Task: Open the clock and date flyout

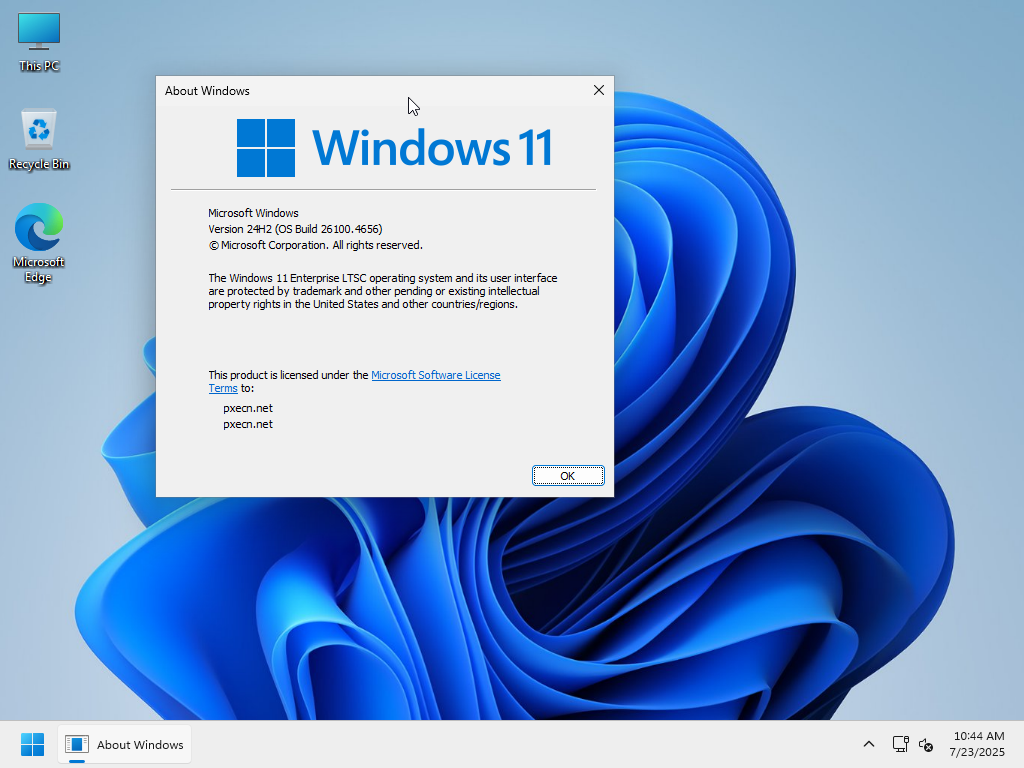Action: pos(978,743)
